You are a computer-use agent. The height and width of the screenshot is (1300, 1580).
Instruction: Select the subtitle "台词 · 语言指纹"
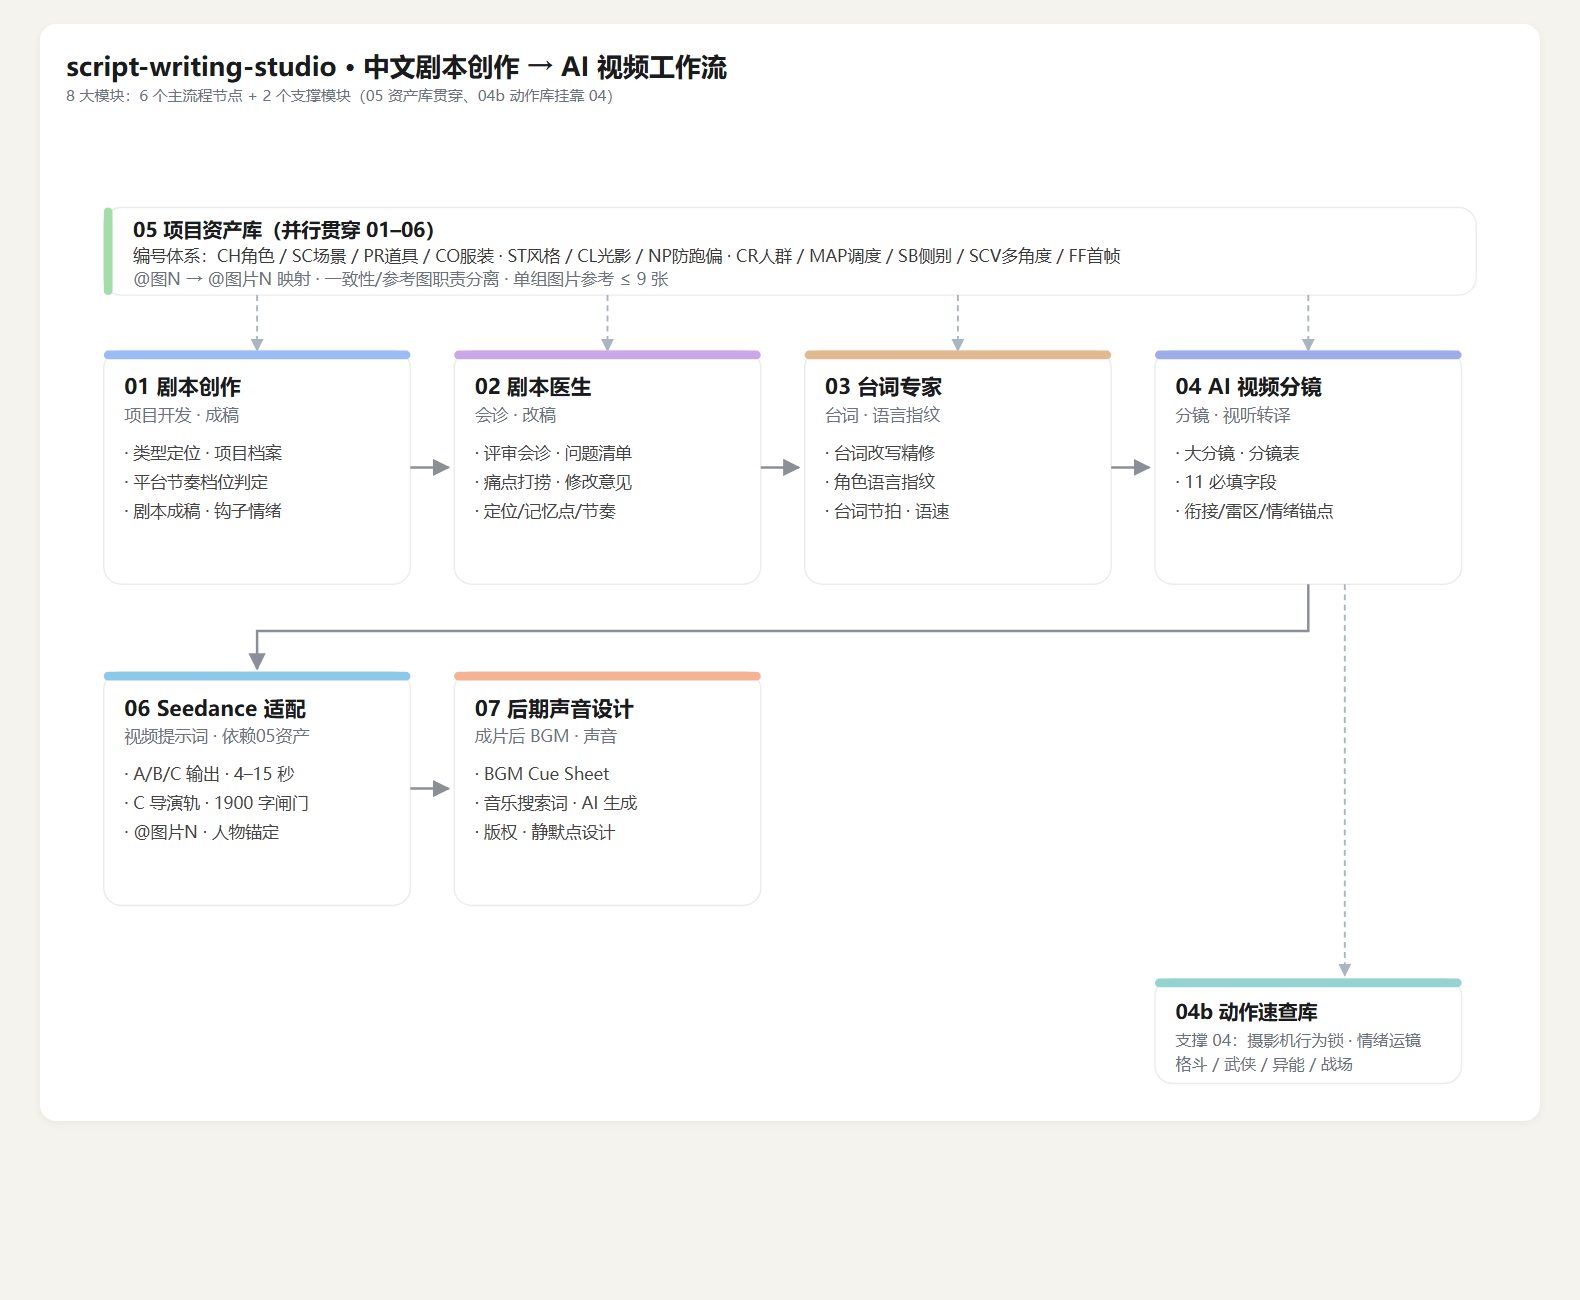coord(883,415)
